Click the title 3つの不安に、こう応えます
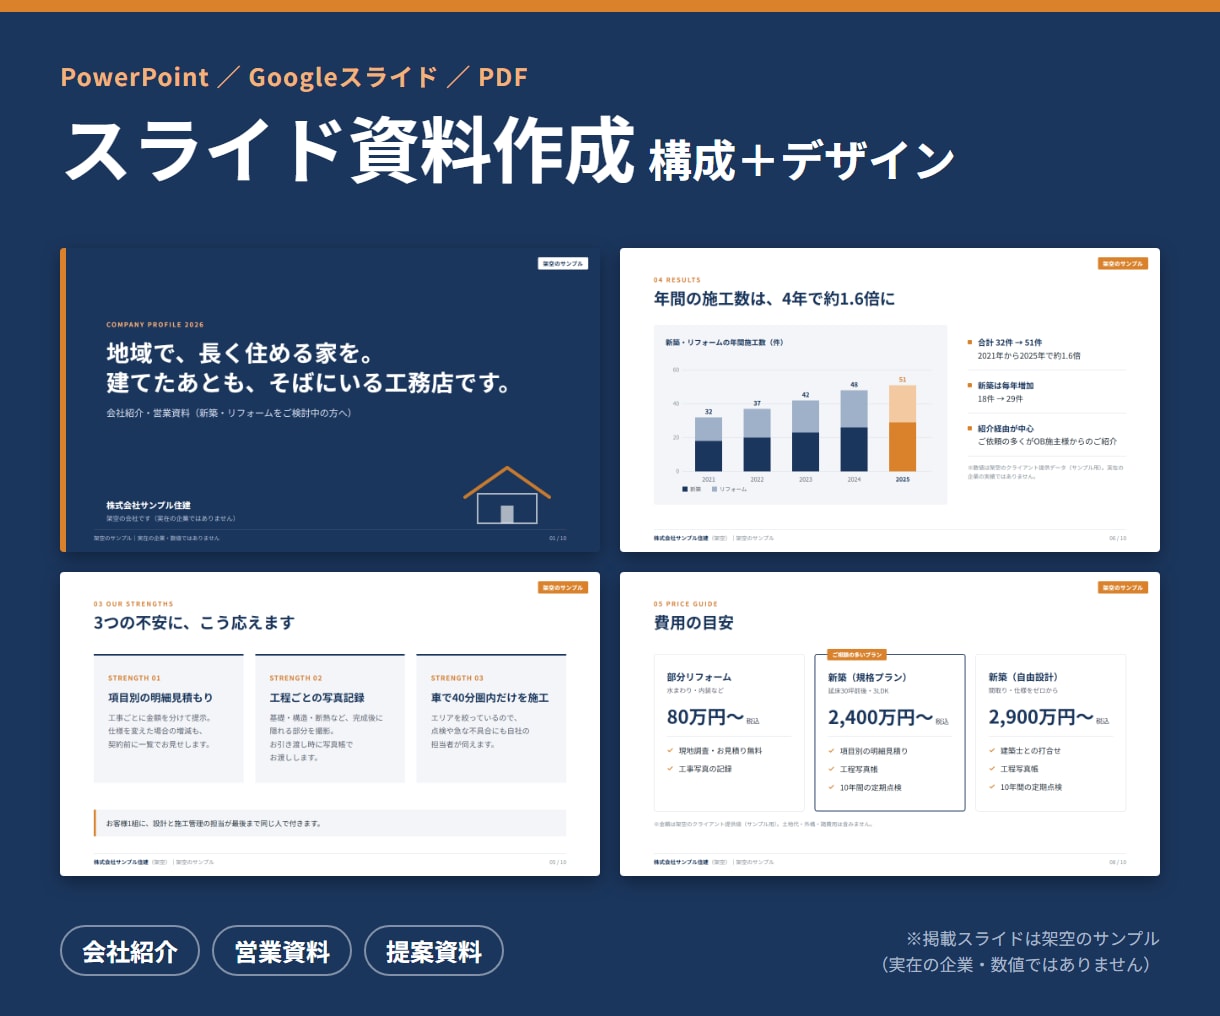The image size is (1220, 1016). pyautogui.click(x=194, y=623)
